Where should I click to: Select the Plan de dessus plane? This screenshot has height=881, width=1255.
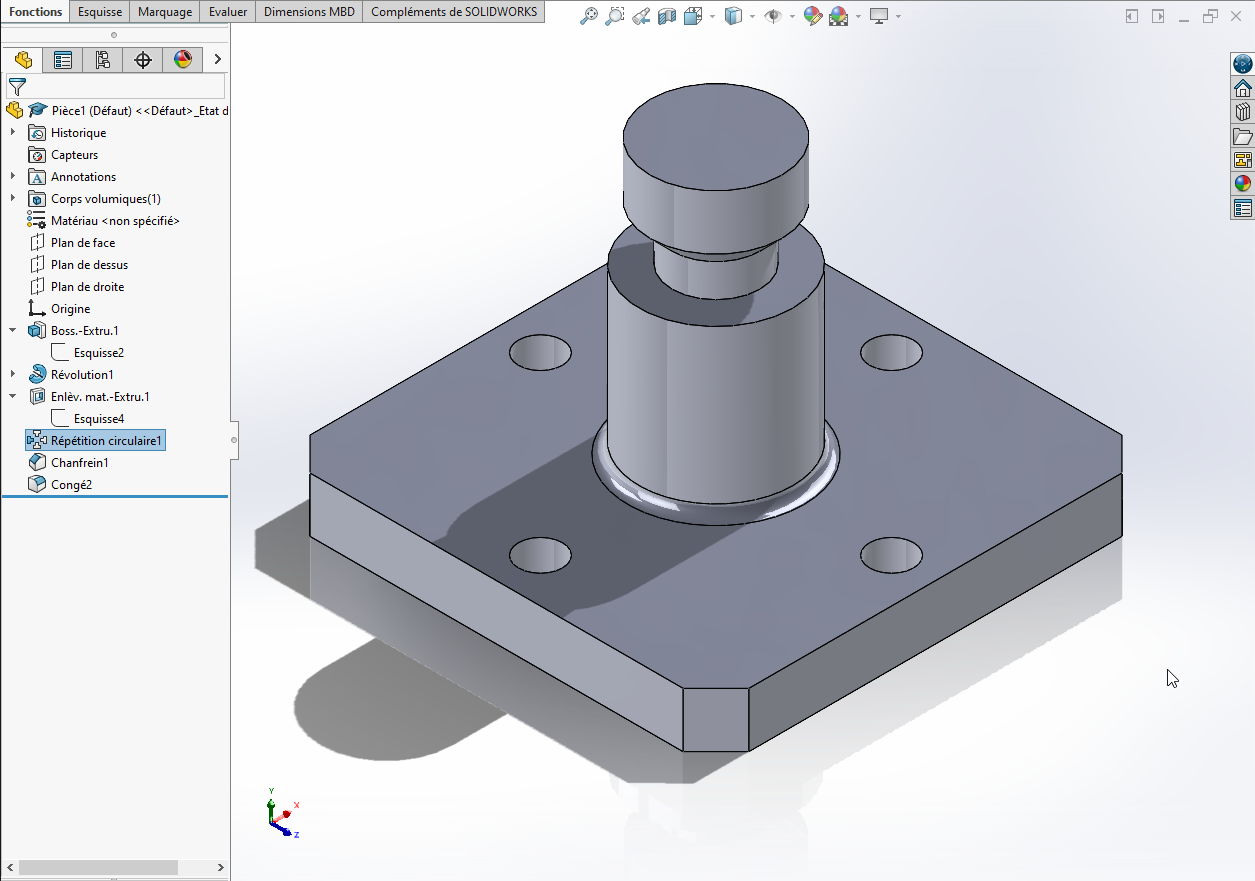[x=89, y=265]
